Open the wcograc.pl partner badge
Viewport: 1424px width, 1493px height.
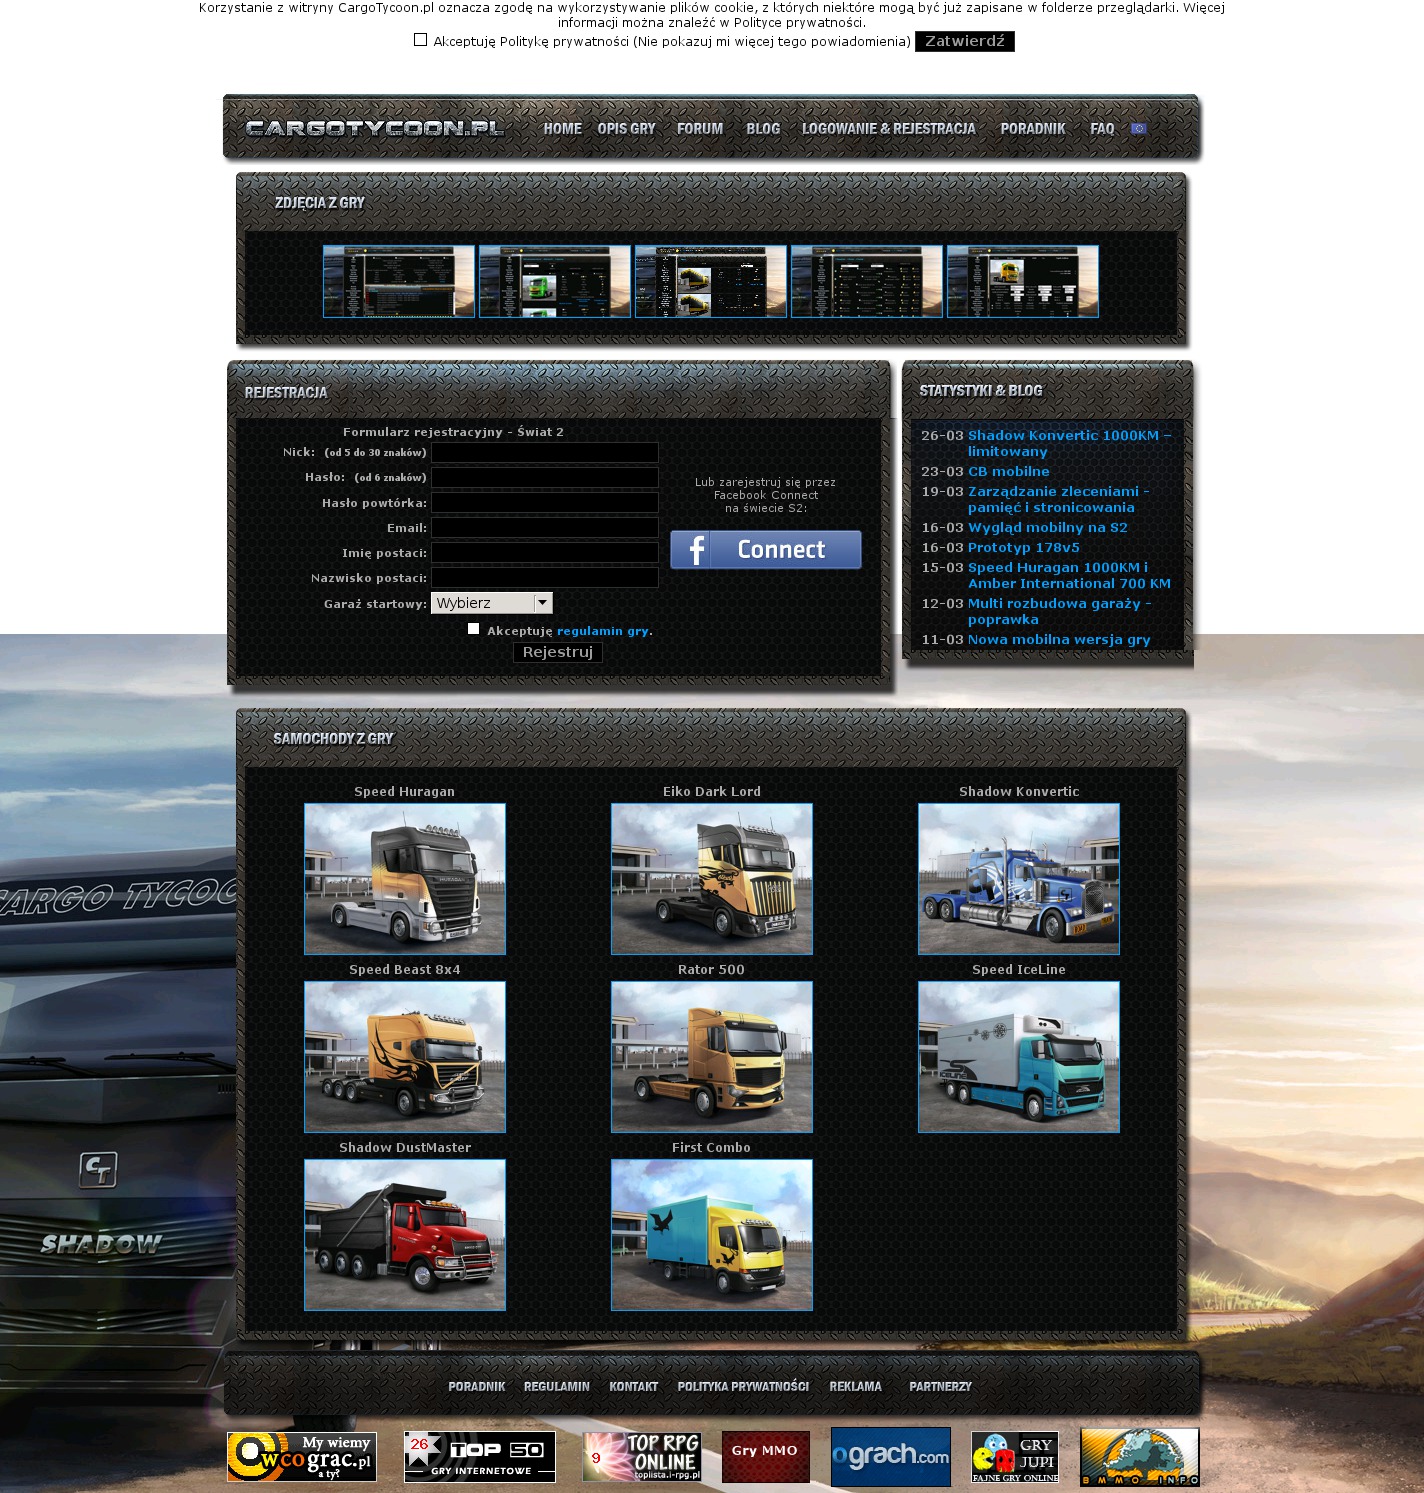(301, 1457)
